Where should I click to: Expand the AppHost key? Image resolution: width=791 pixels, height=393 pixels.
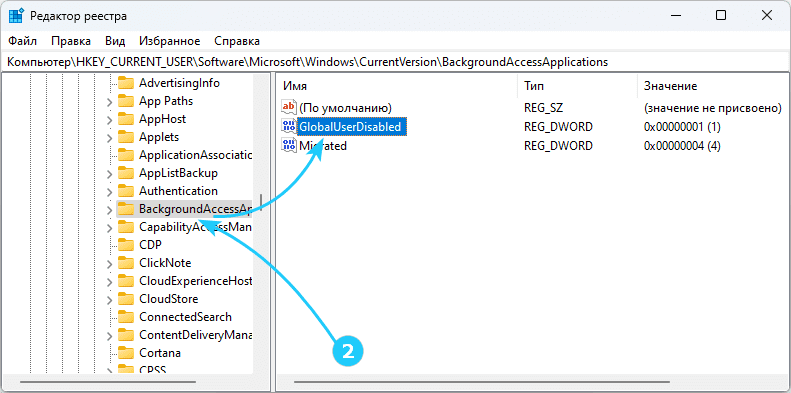coord(109,120)
